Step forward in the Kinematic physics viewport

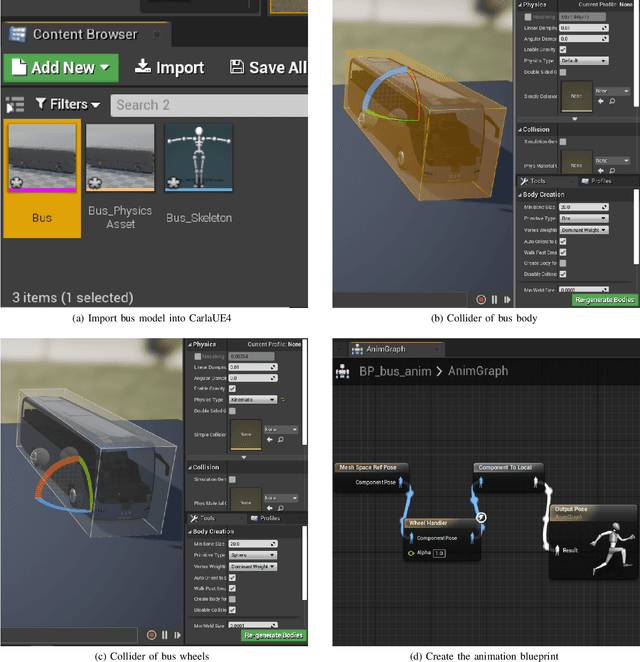coord(177,635)
